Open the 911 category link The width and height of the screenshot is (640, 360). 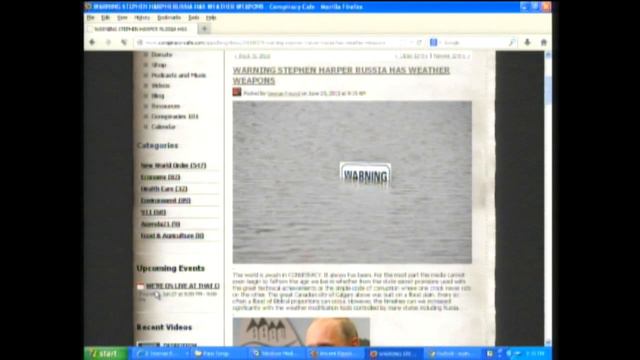tap(153, 212)
